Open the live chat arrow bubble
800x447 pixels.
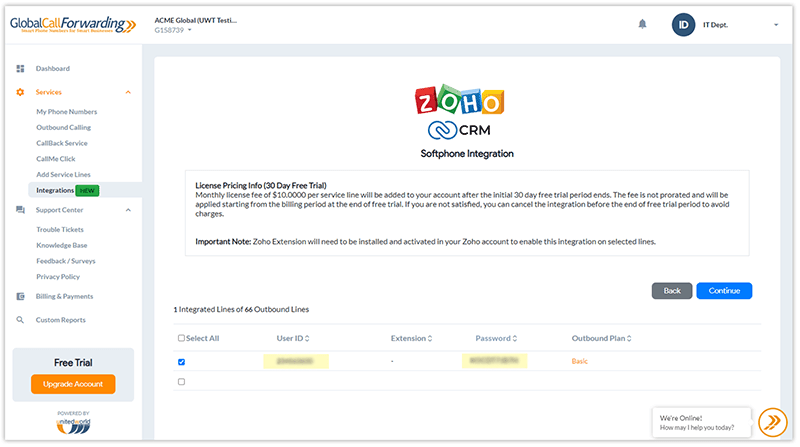[772, 422]
